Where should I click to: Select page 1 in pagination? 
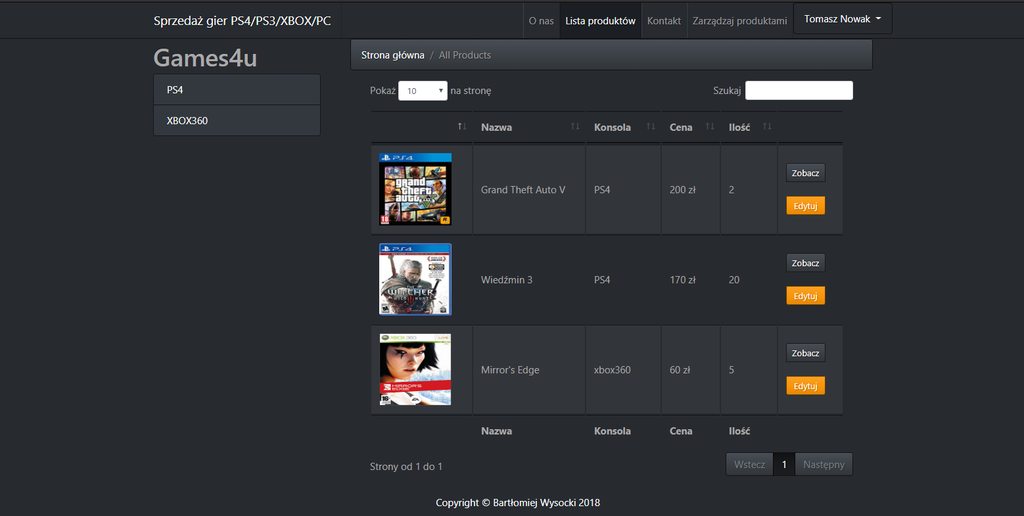[784, 464]
